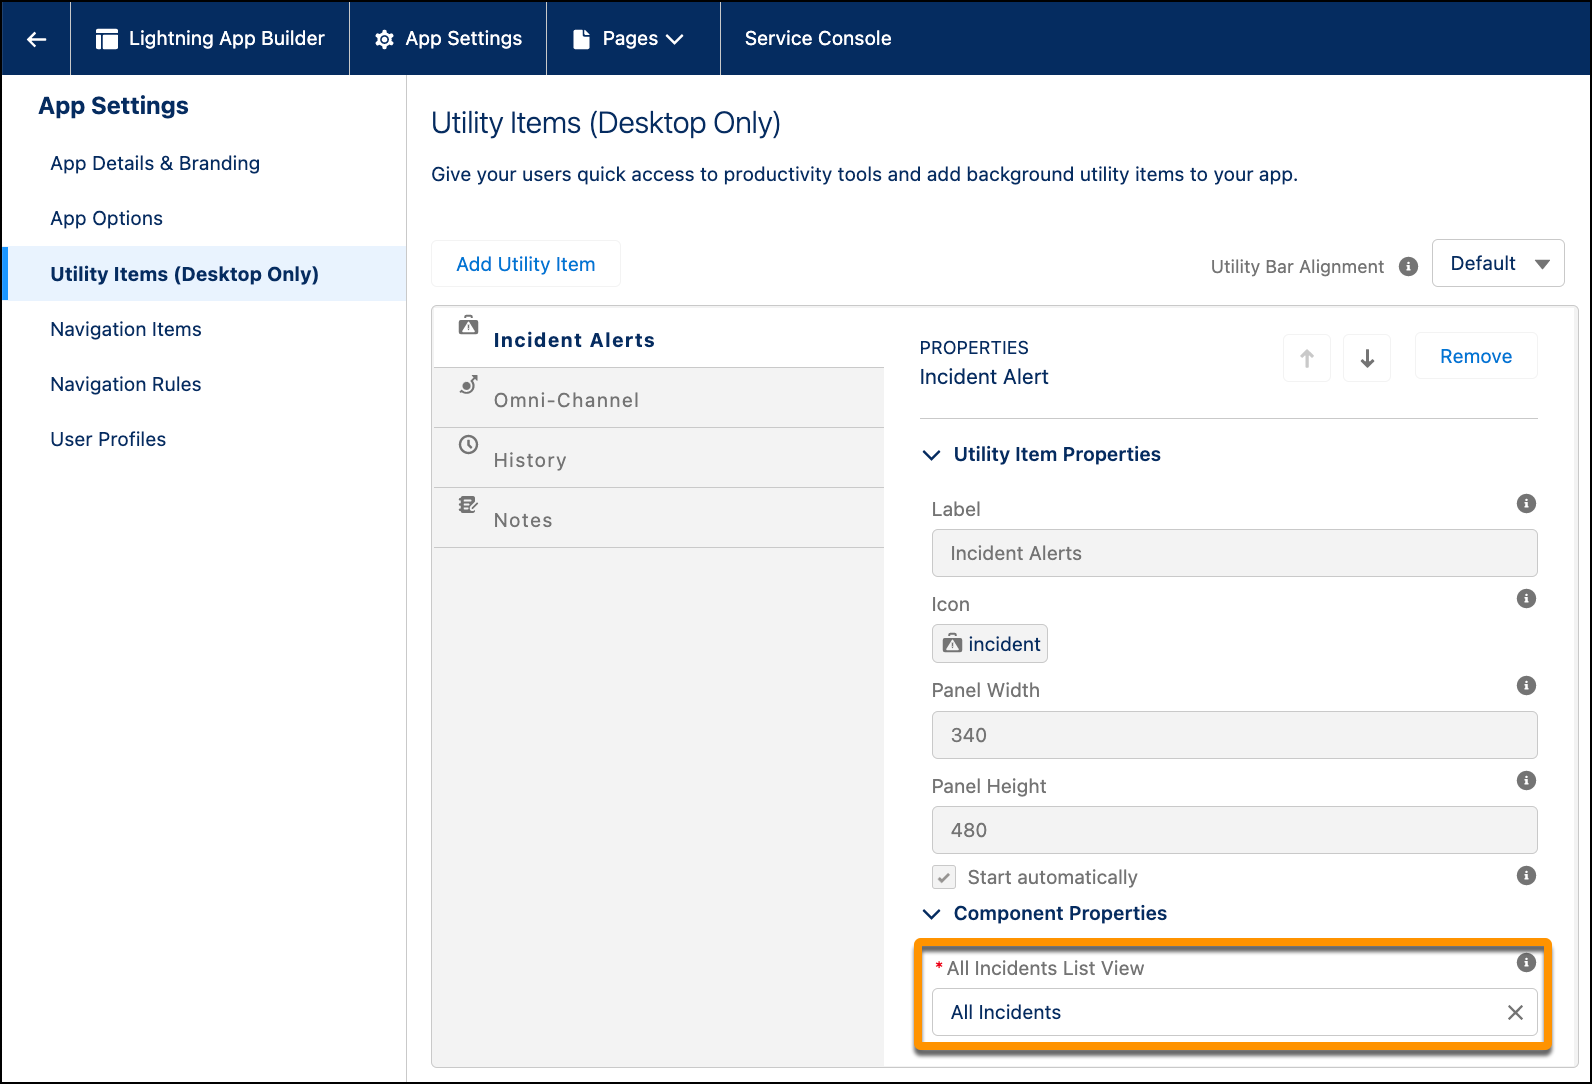Screen dimensions: 1592x1084
Task: Click the Label input field
Action: point(1234,553)
